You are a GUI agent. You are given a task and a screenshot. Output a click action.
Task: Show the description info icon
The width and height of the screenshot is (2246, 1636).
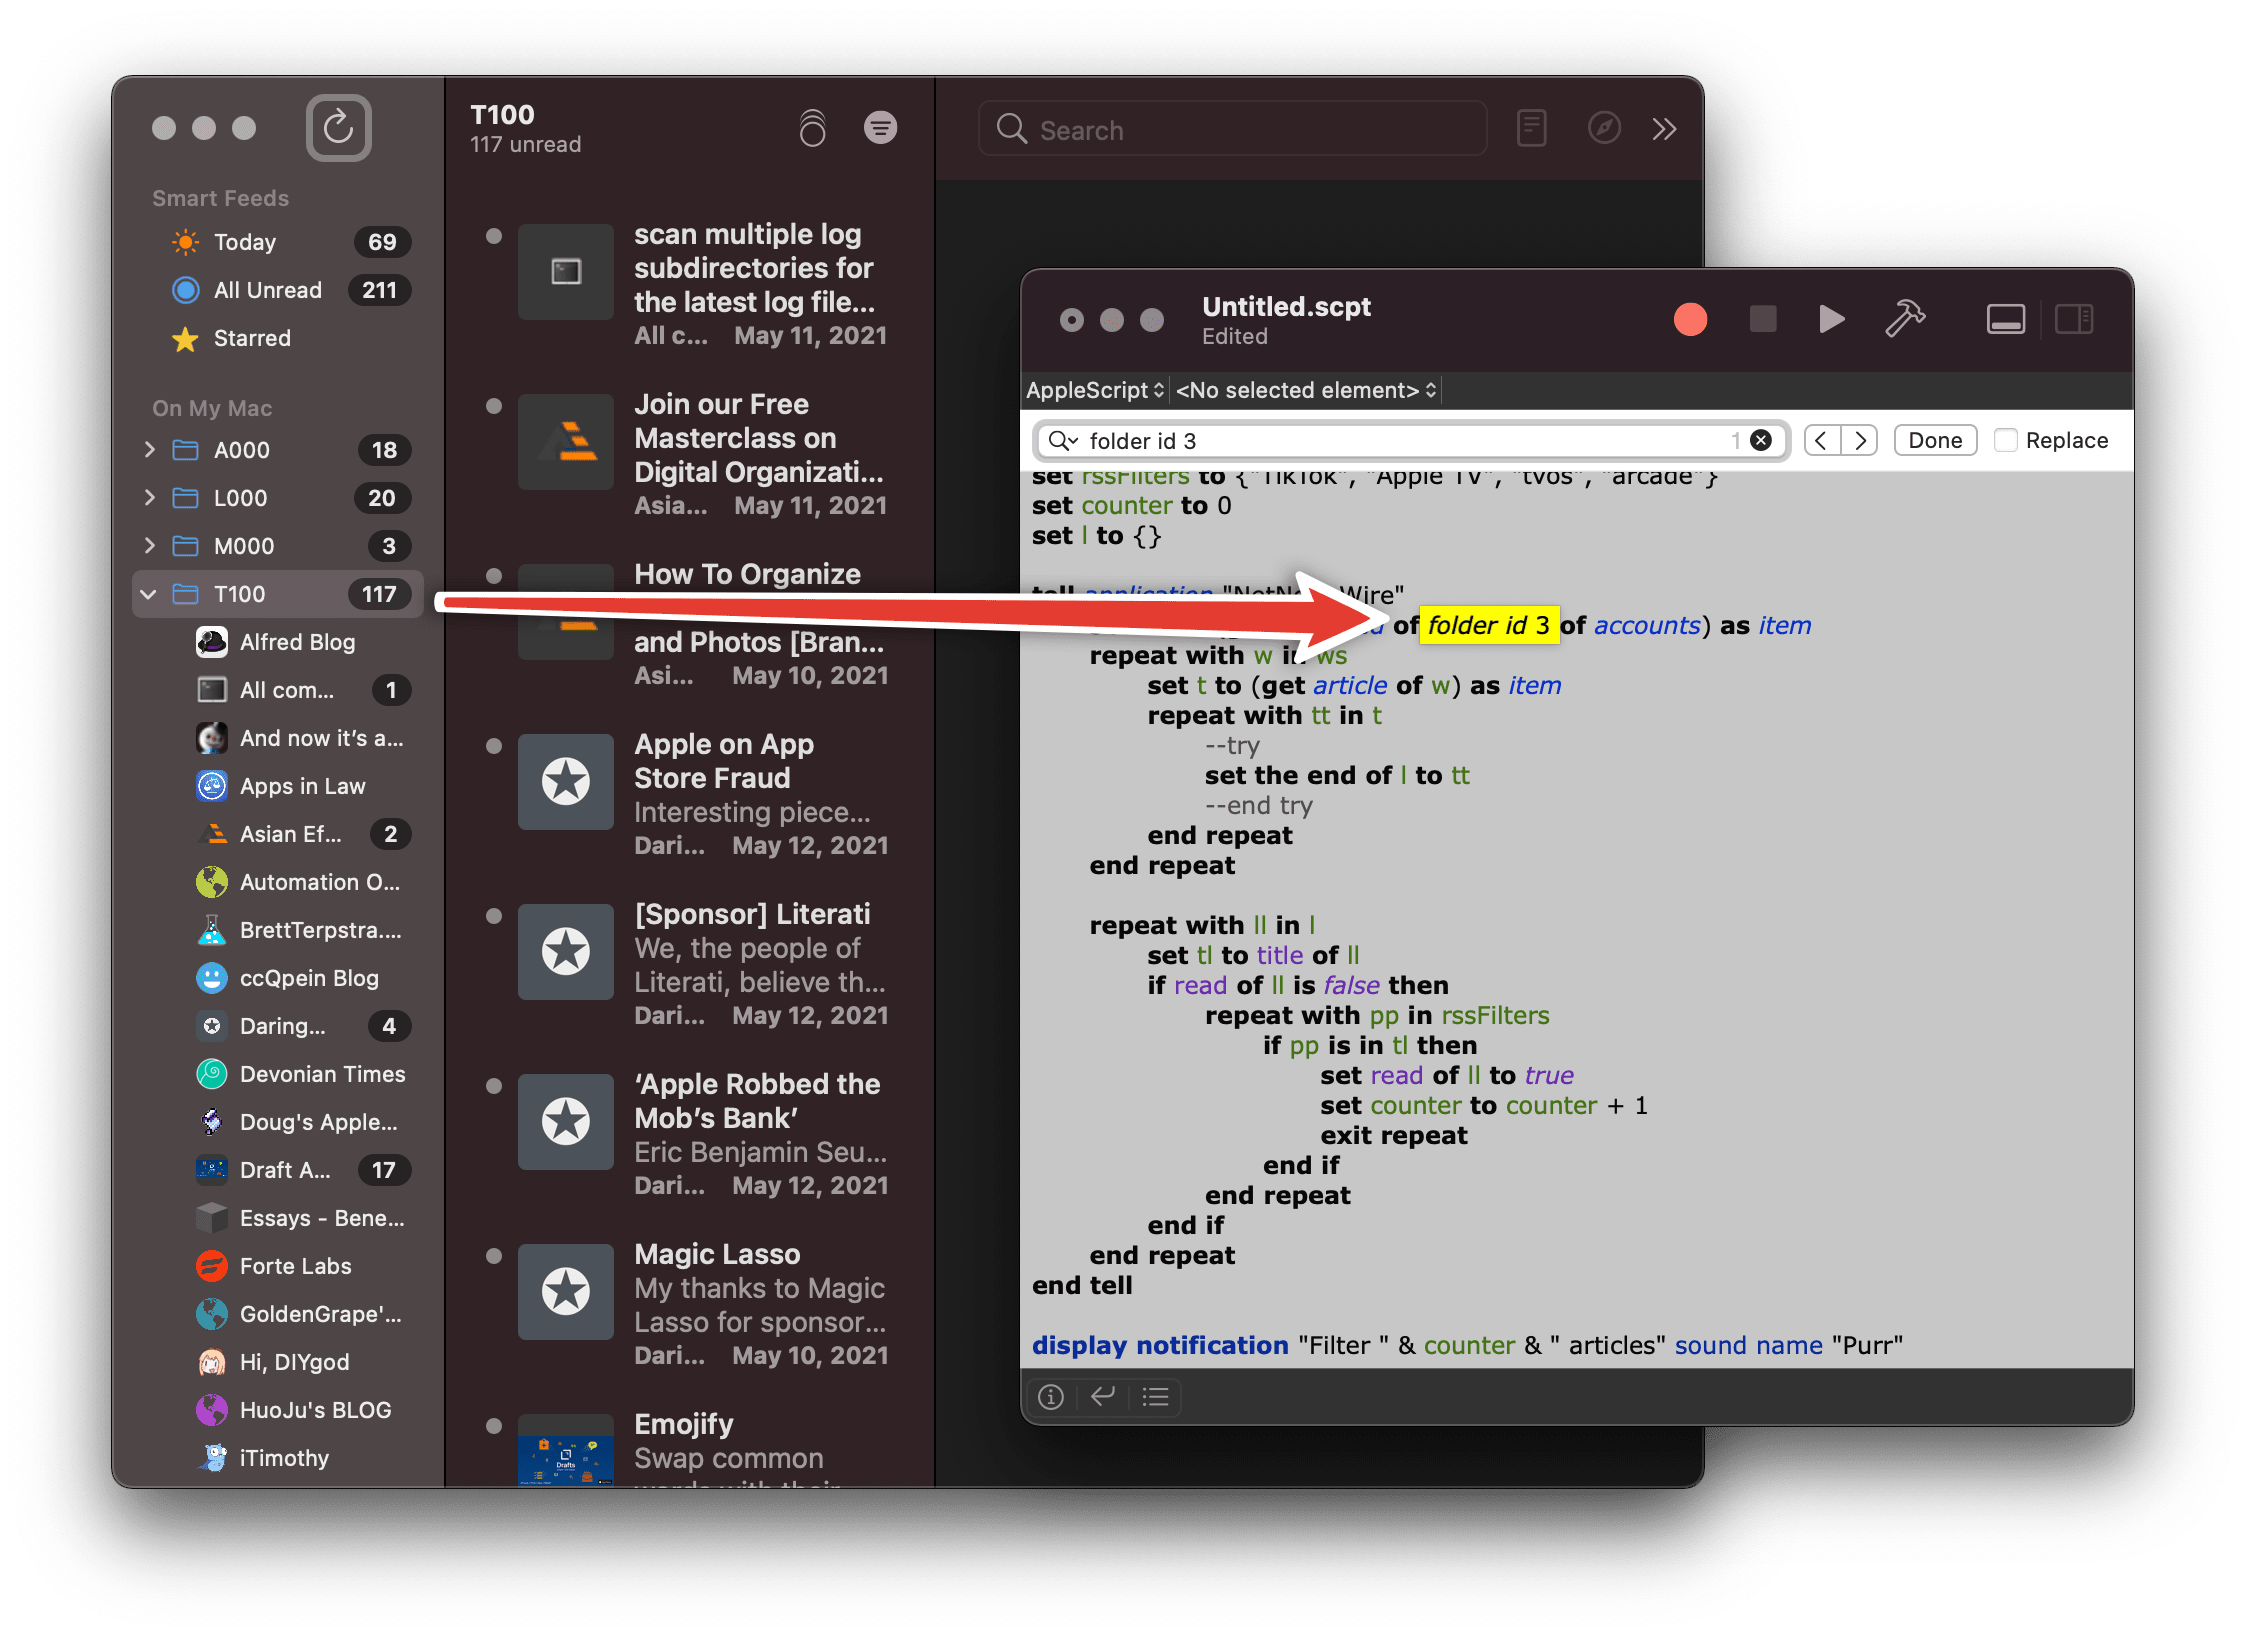(1050, 1397)
